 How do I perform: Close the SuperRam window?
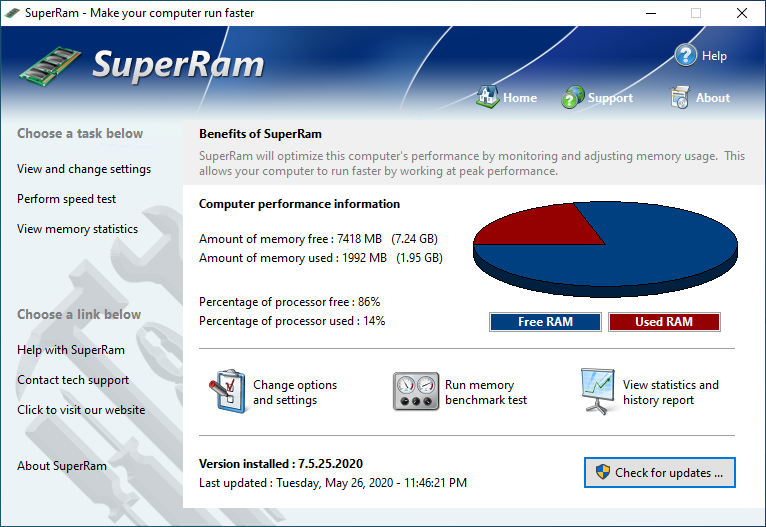pos(742,13)
